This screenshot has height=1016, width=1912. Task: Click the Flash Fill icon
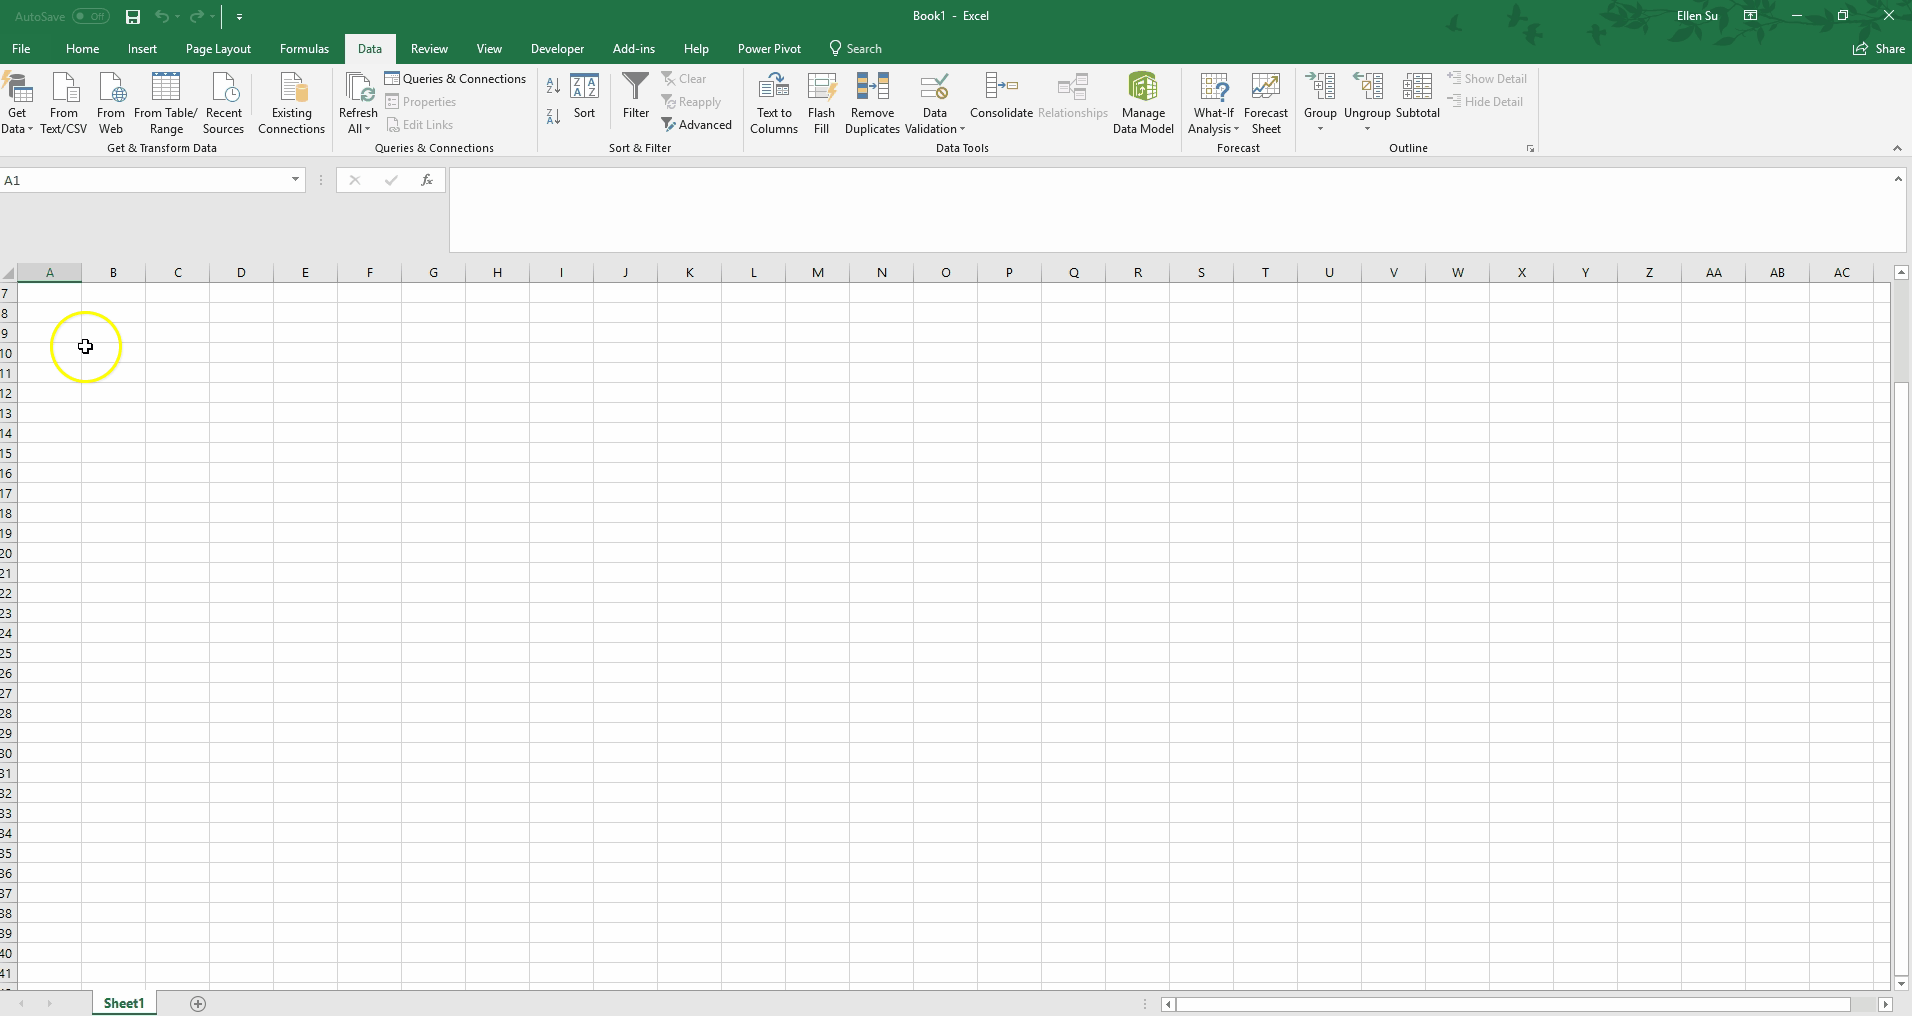point(821,89)
